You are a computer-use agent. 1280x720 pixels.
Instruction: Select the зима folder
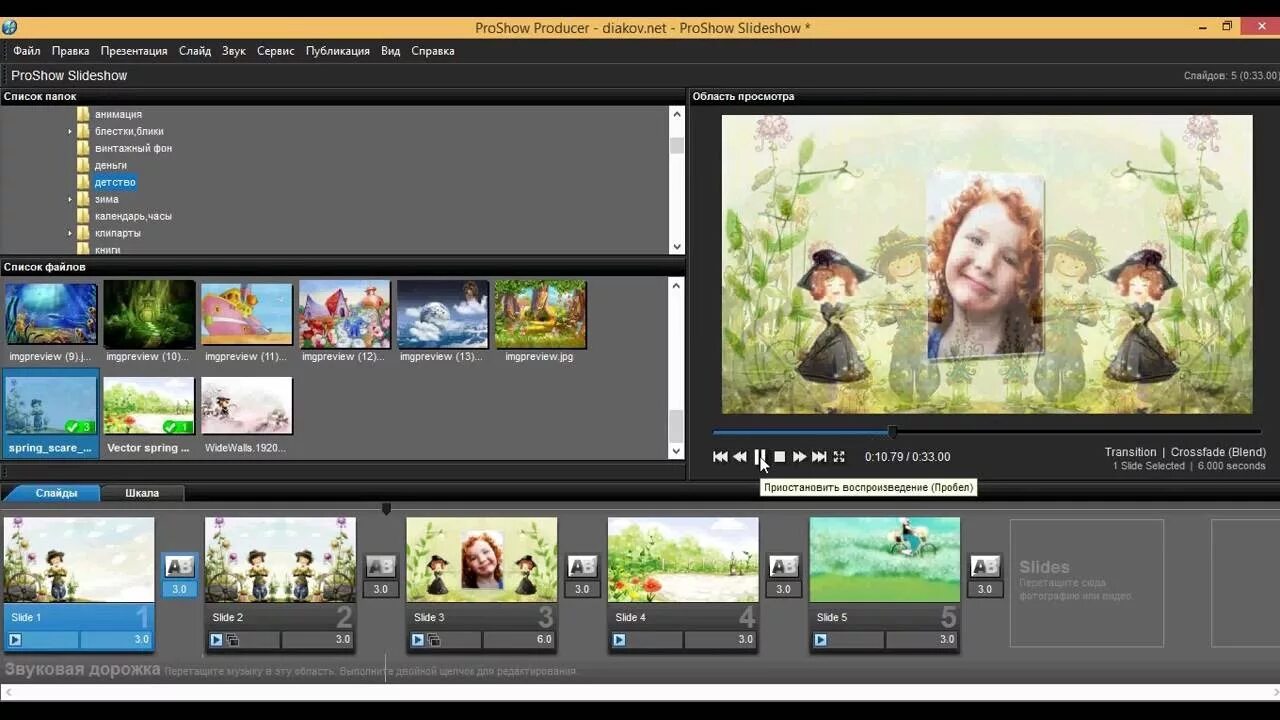(x=106, y=199)
